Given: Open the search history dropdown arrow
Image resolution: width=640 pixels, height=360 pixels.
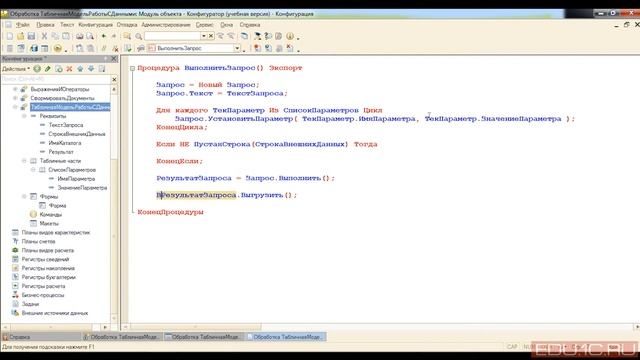Looking at the screenshot, I should pyautogui.click(x=203, y=36).
